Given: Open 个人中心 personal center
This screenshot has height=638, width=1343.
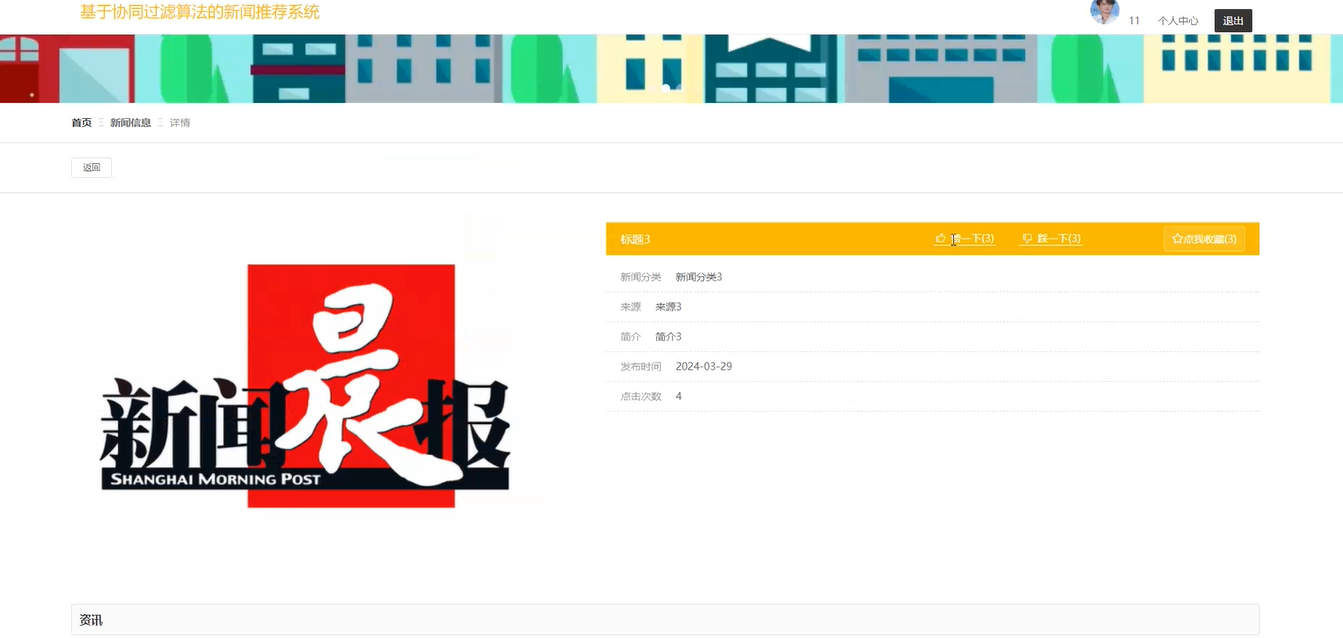Looking at the screenshot, I should click(1178, 21).
